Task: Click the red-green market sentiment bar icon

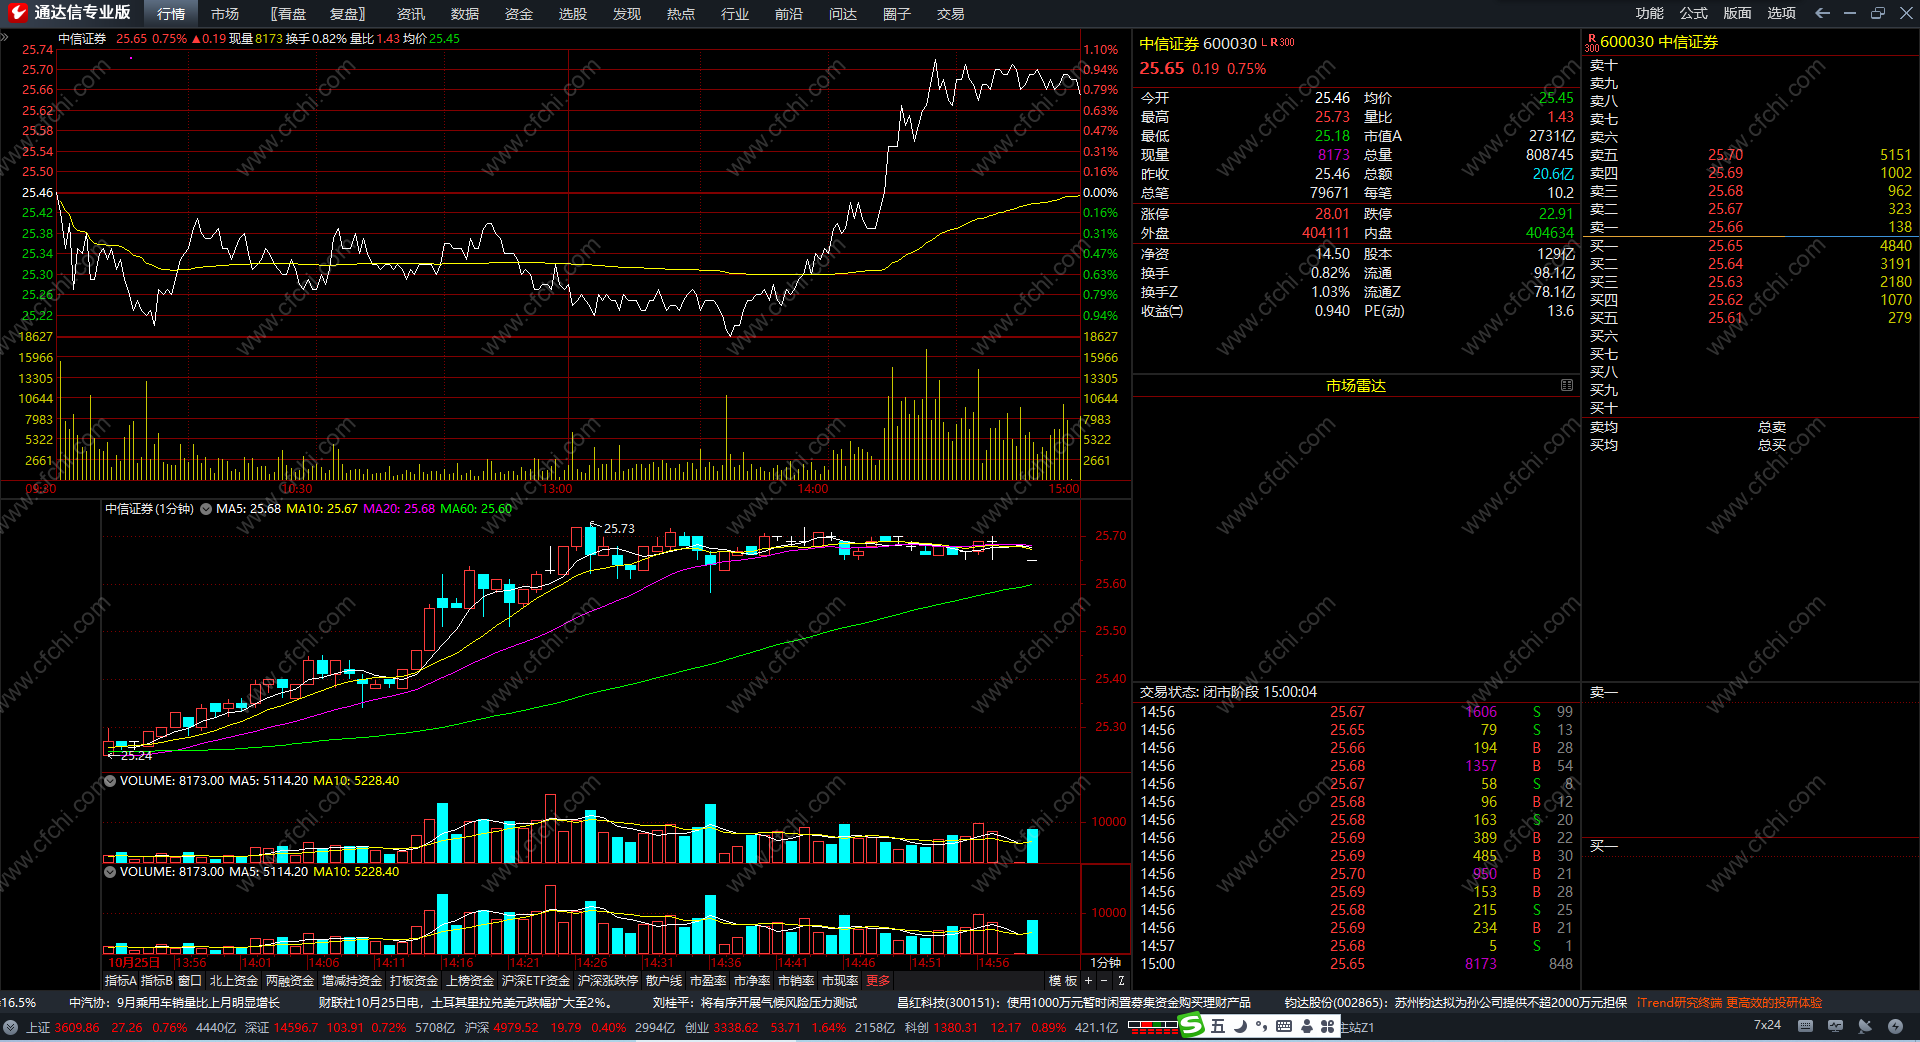Action: tap(1153, 1026)
